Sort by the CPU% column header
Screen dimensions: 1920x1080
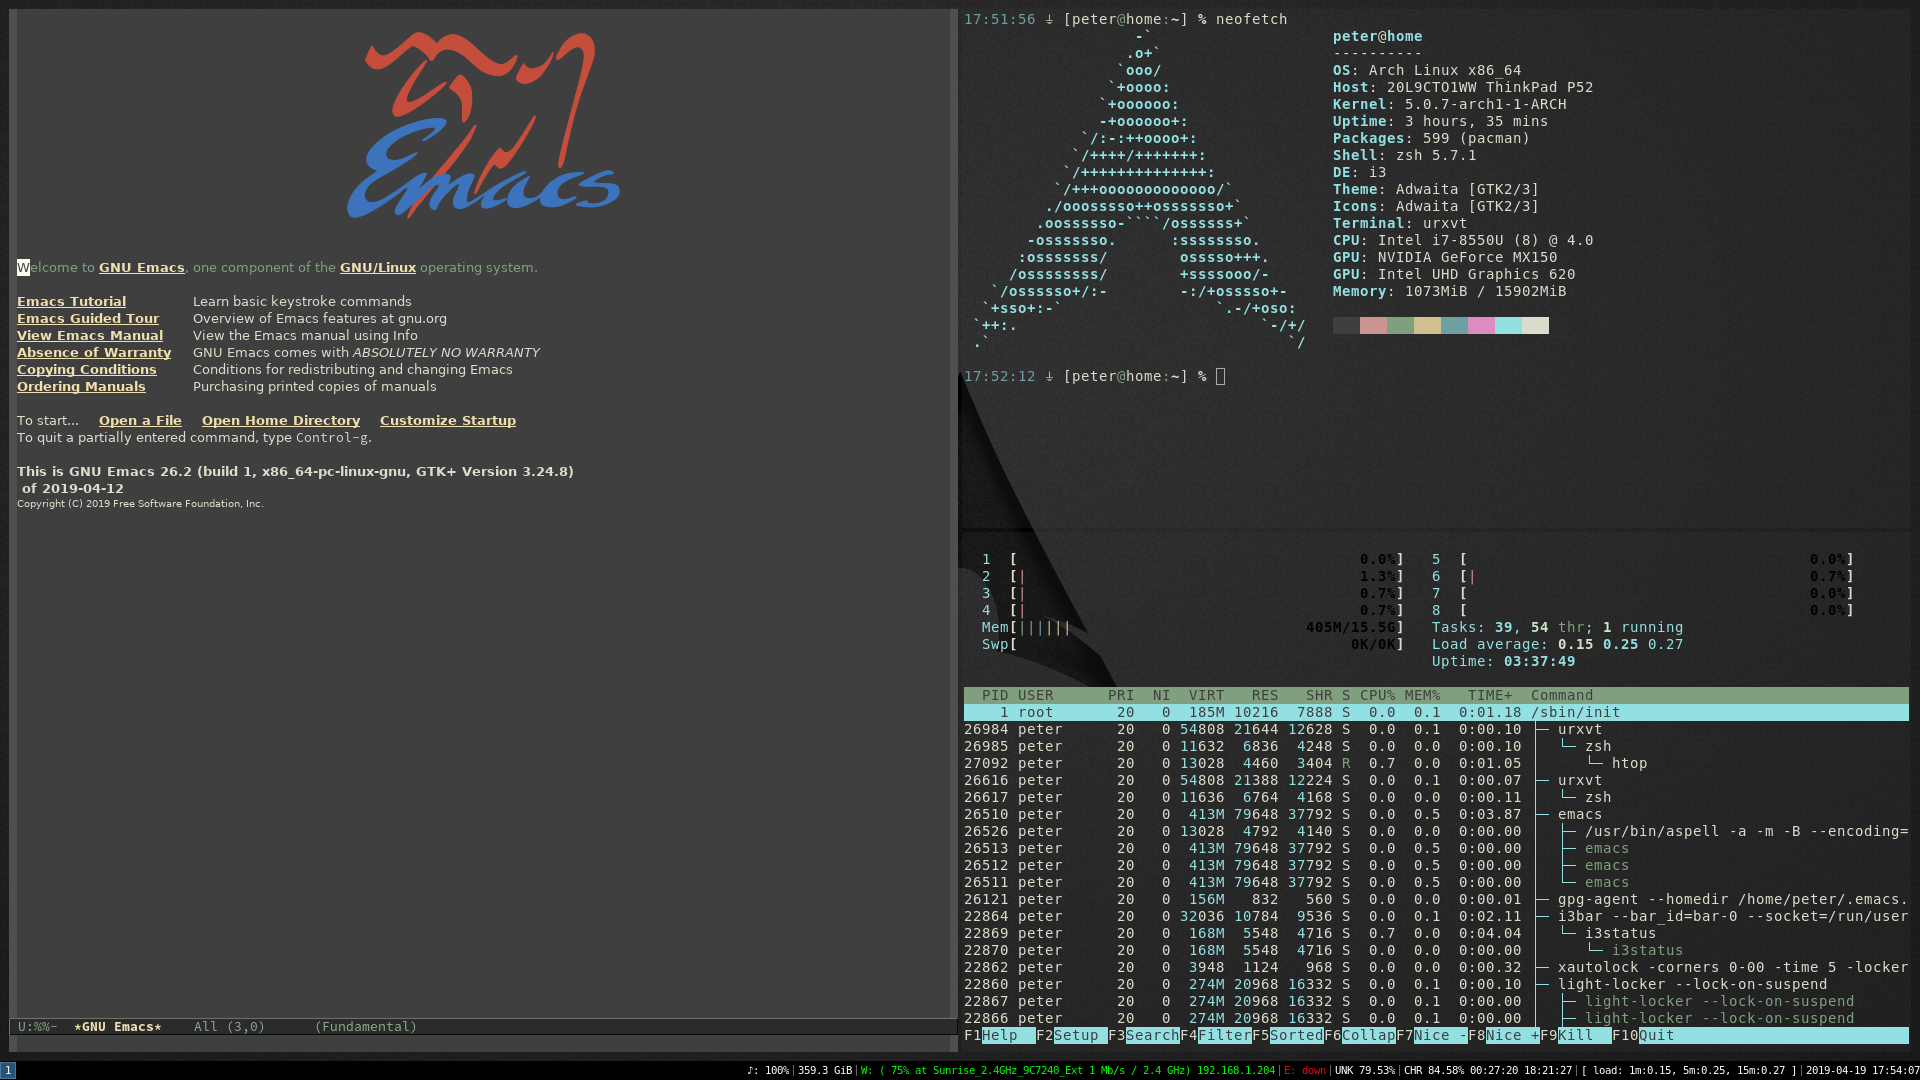click(1376, 695)
